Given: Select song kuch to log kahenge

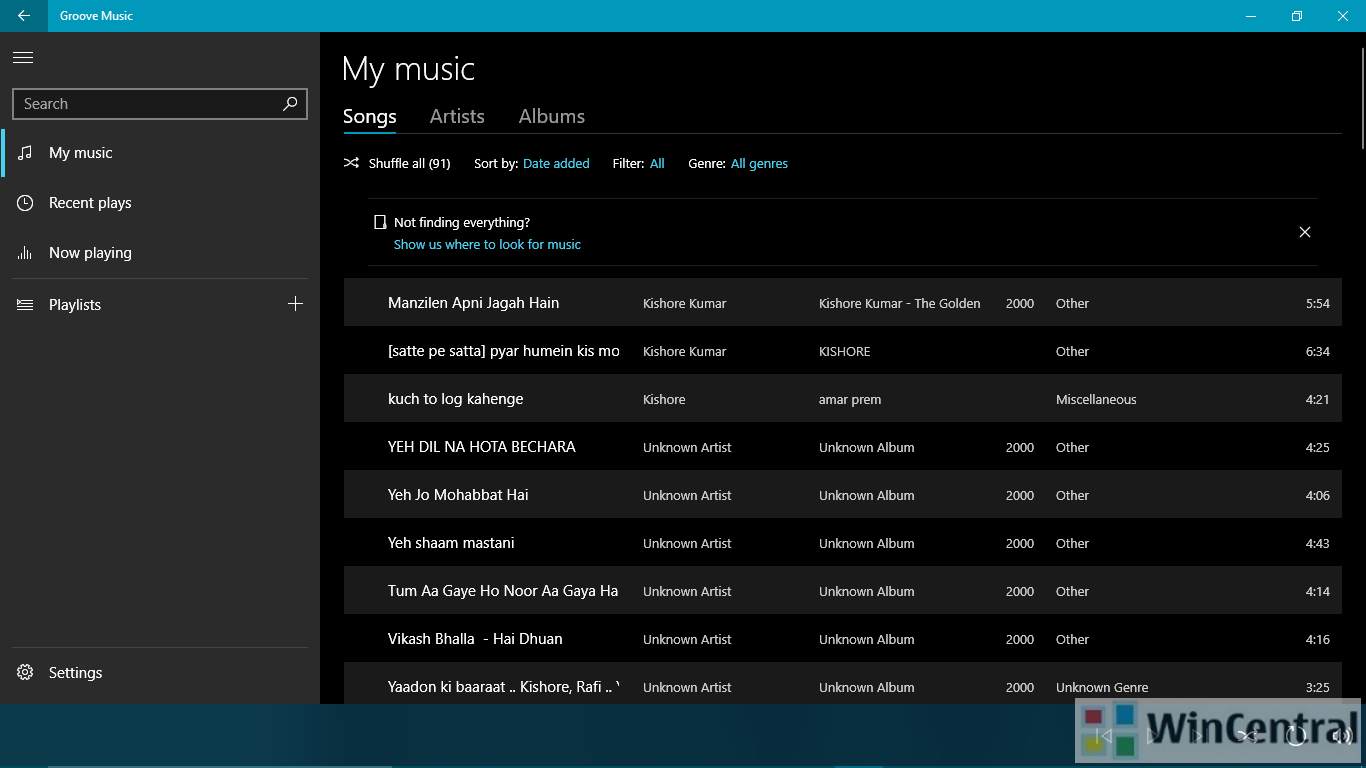Looking at the screenshot, I should coord(456,399).
